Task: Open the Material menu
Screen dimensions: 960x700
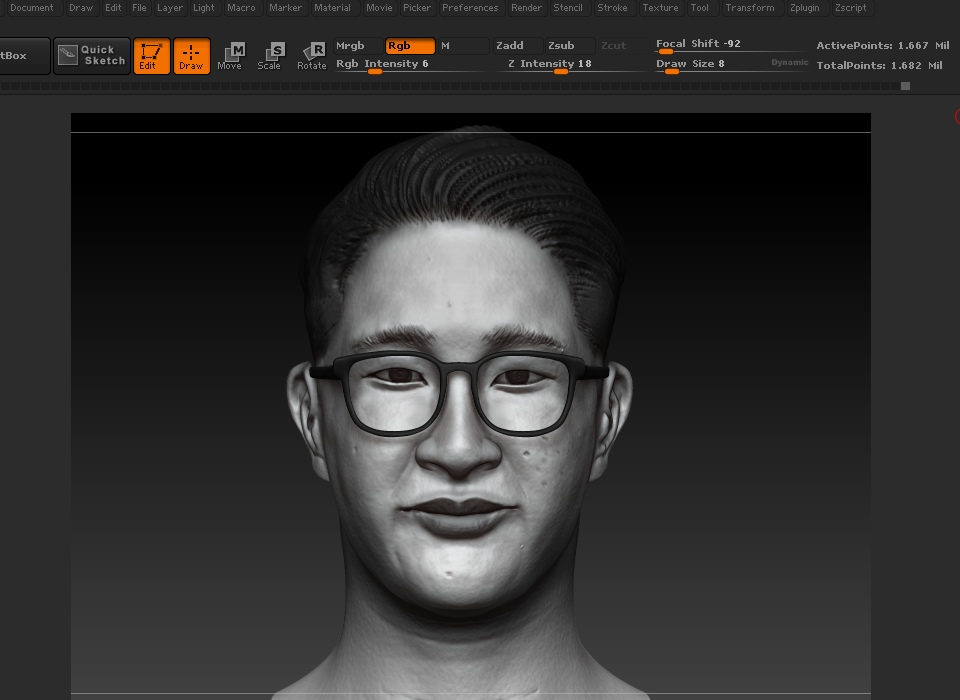Action: pos(332,7)
